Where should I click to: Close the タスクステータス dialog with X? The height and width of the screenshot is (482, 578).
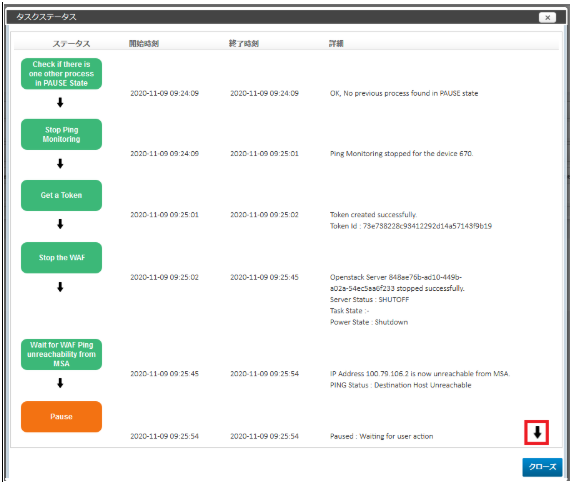547,17
